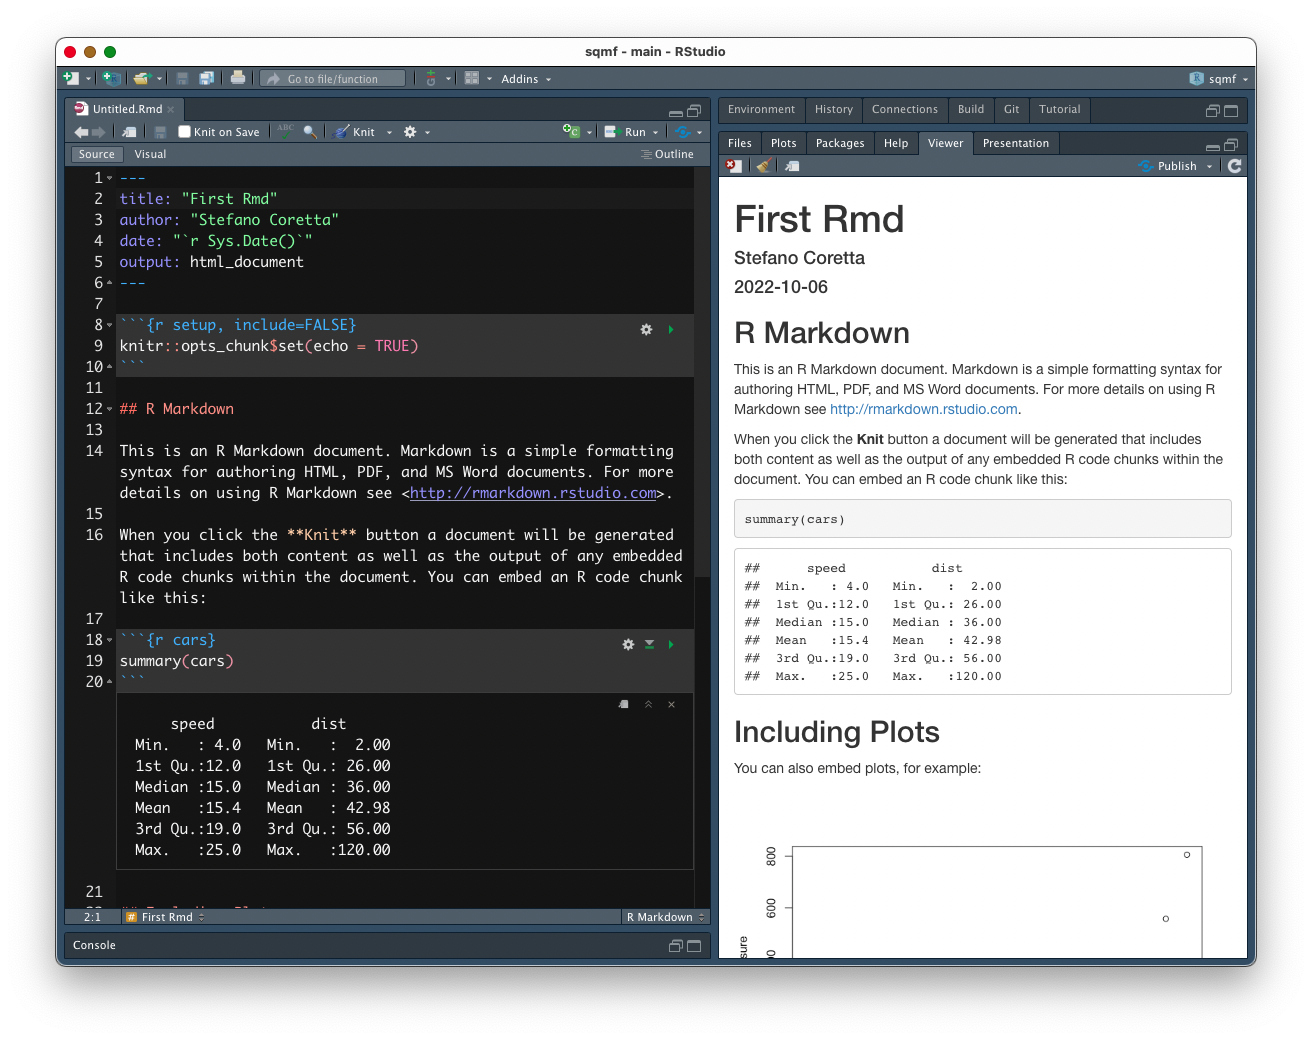Viewport: 1312px width, 1040px height.
Task: Open the Git tab
Action: click(1012, 109)
